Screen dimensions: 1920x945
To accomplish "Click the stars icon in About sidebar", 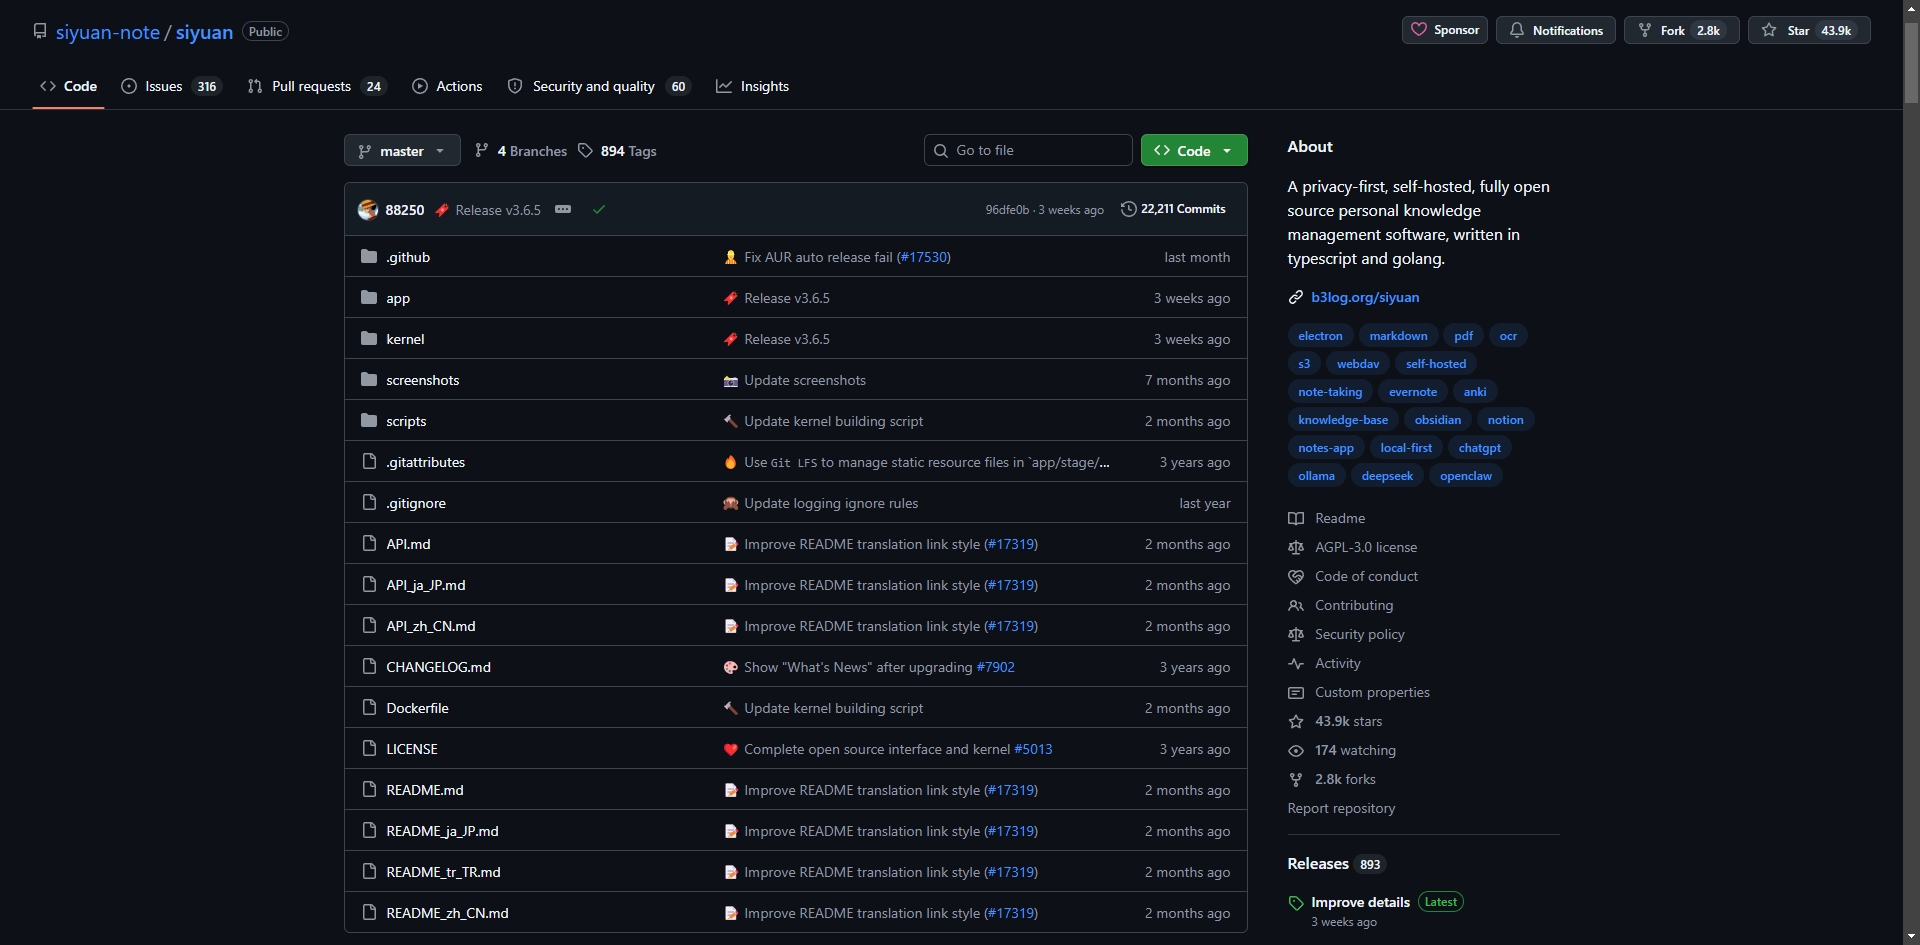I will click(x=1296, y=722).
